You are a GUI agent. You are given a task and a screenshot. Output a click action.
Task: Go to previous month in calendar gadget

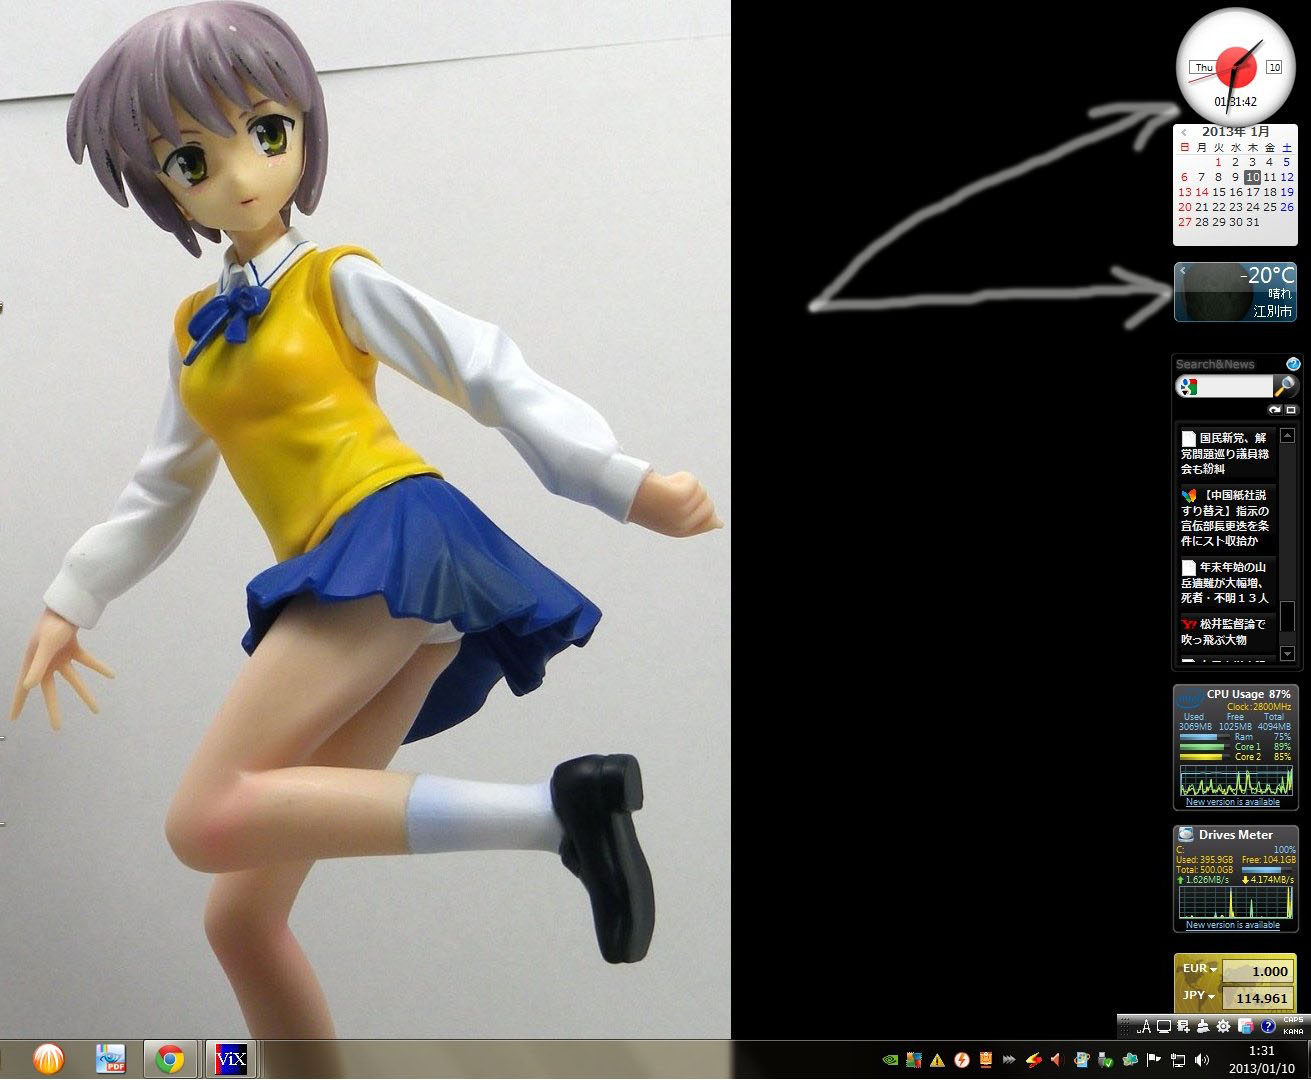tap(1184, 132)
